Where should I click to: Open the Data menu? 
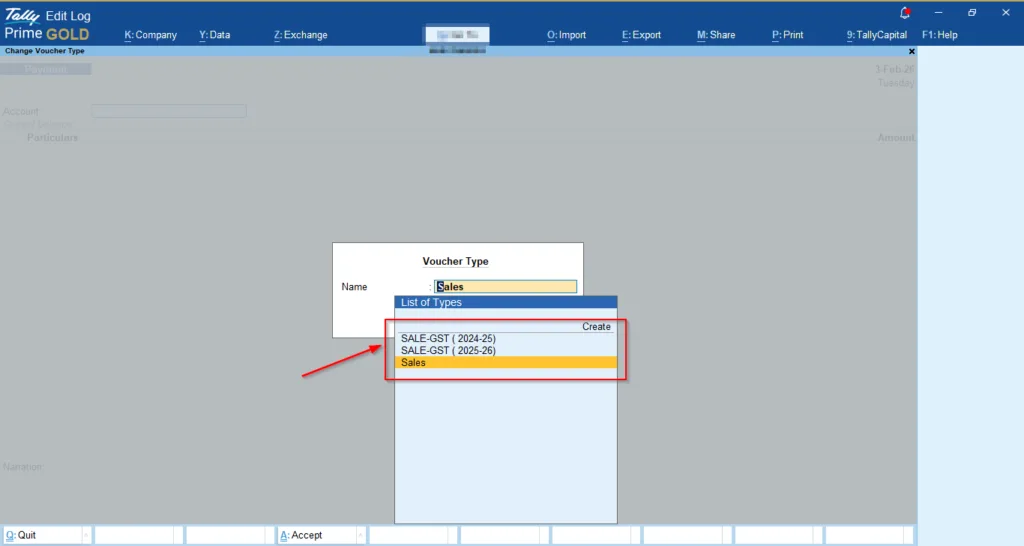click(214, 35)
